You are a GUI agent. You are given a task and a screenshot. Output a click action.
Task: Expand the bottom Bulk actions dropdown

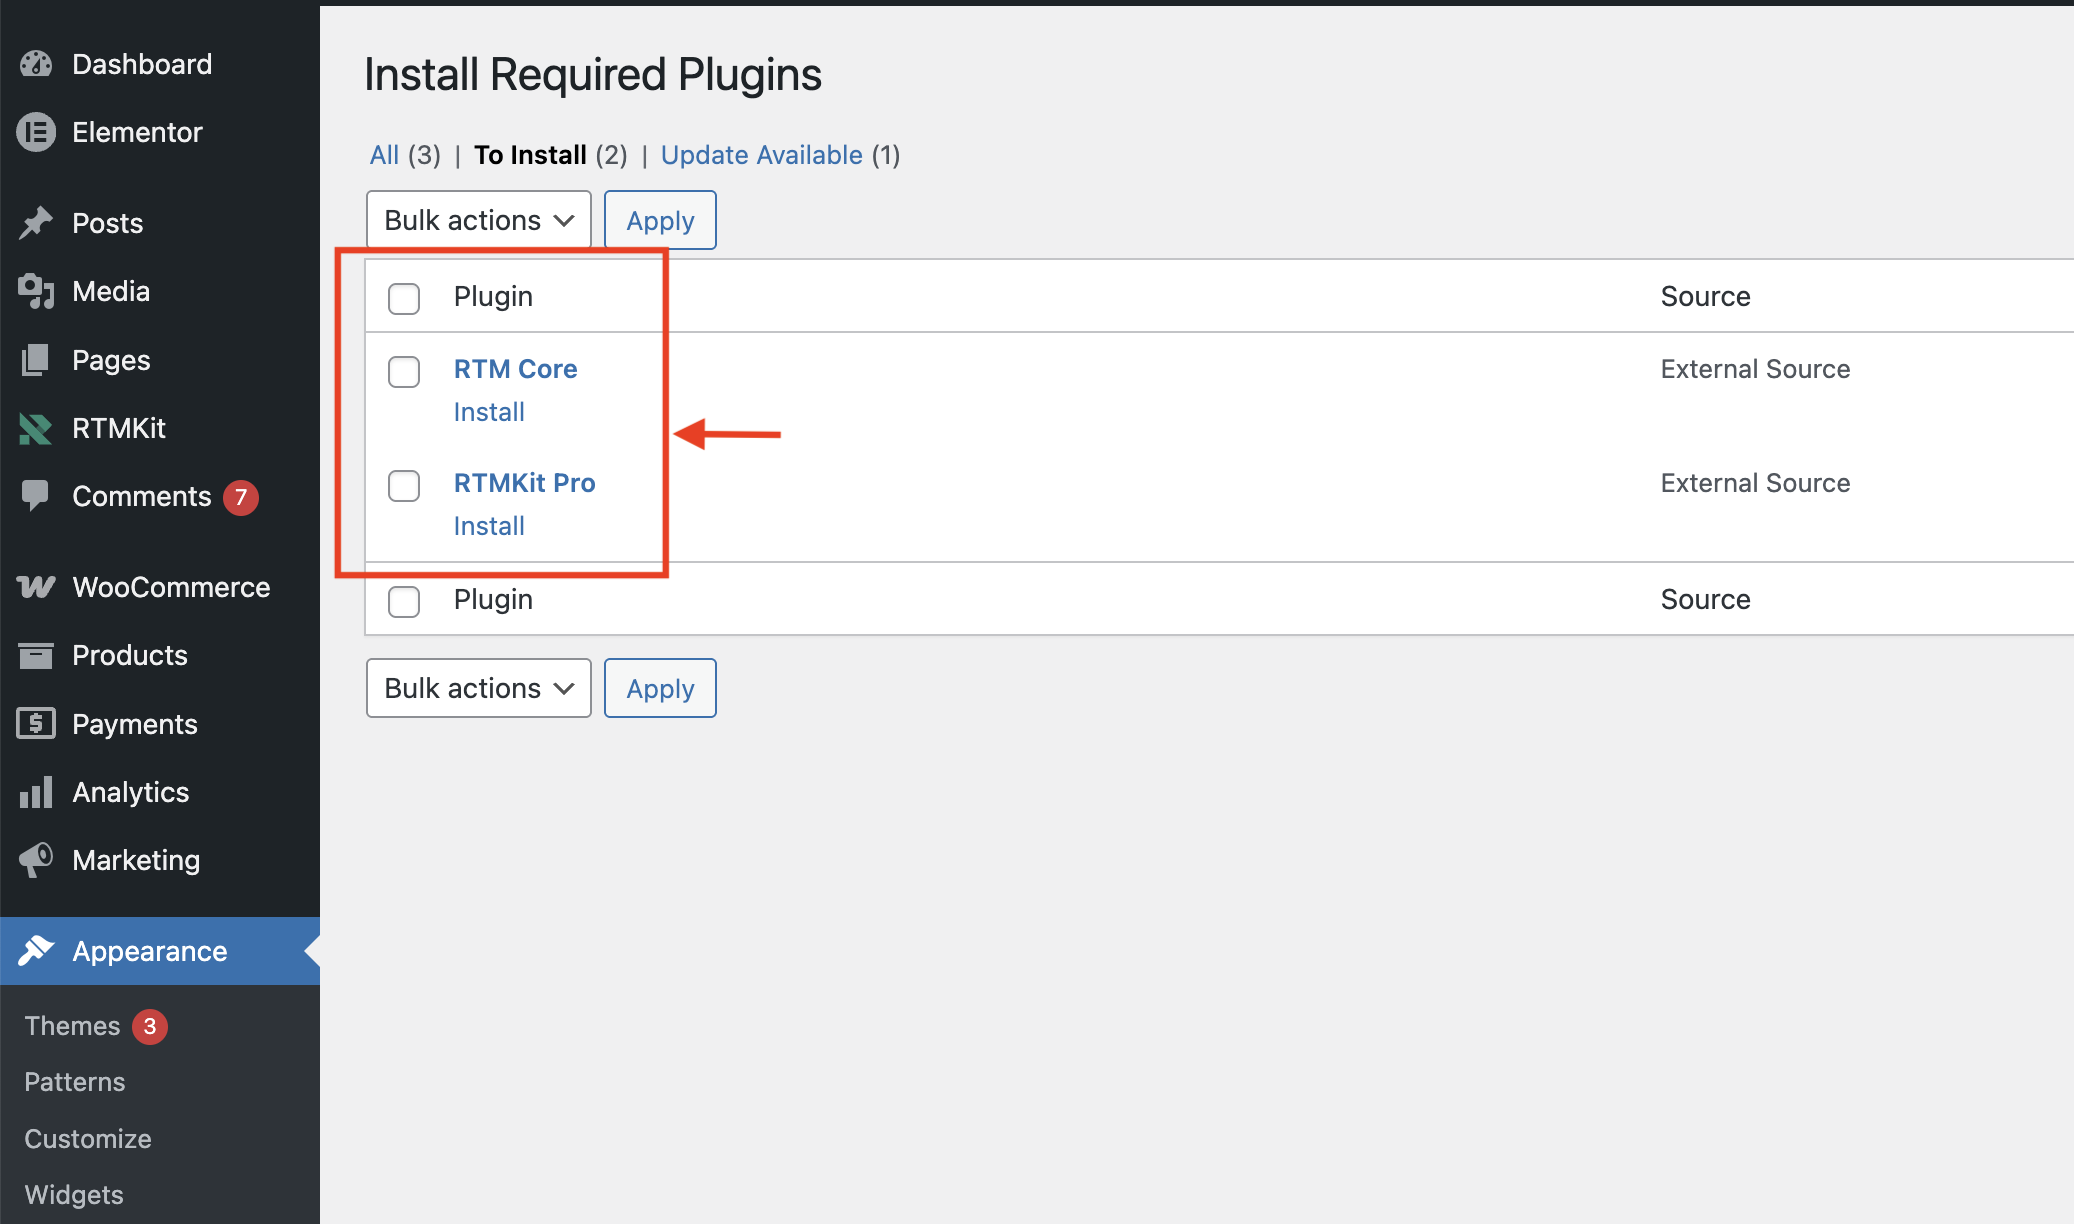point(478,688)
